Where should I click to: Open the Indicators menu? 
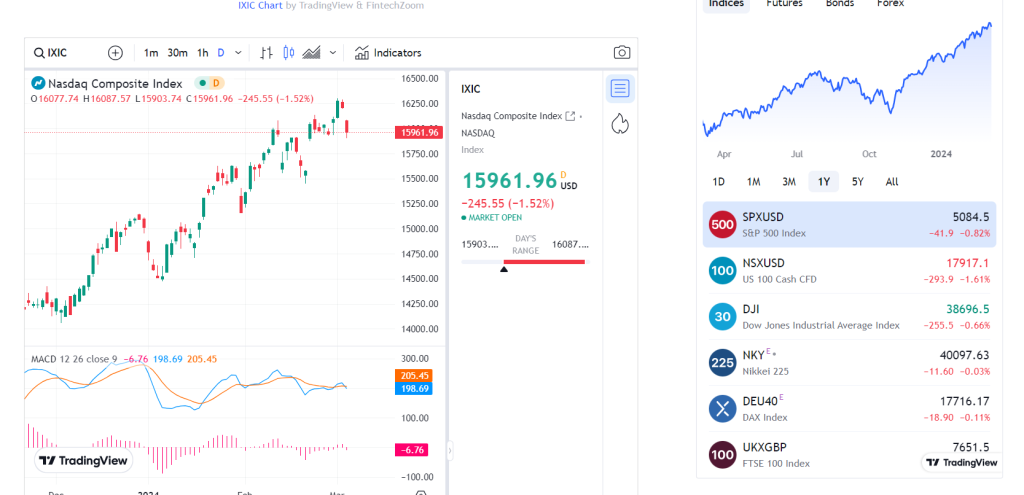click(x=388, y=53)
